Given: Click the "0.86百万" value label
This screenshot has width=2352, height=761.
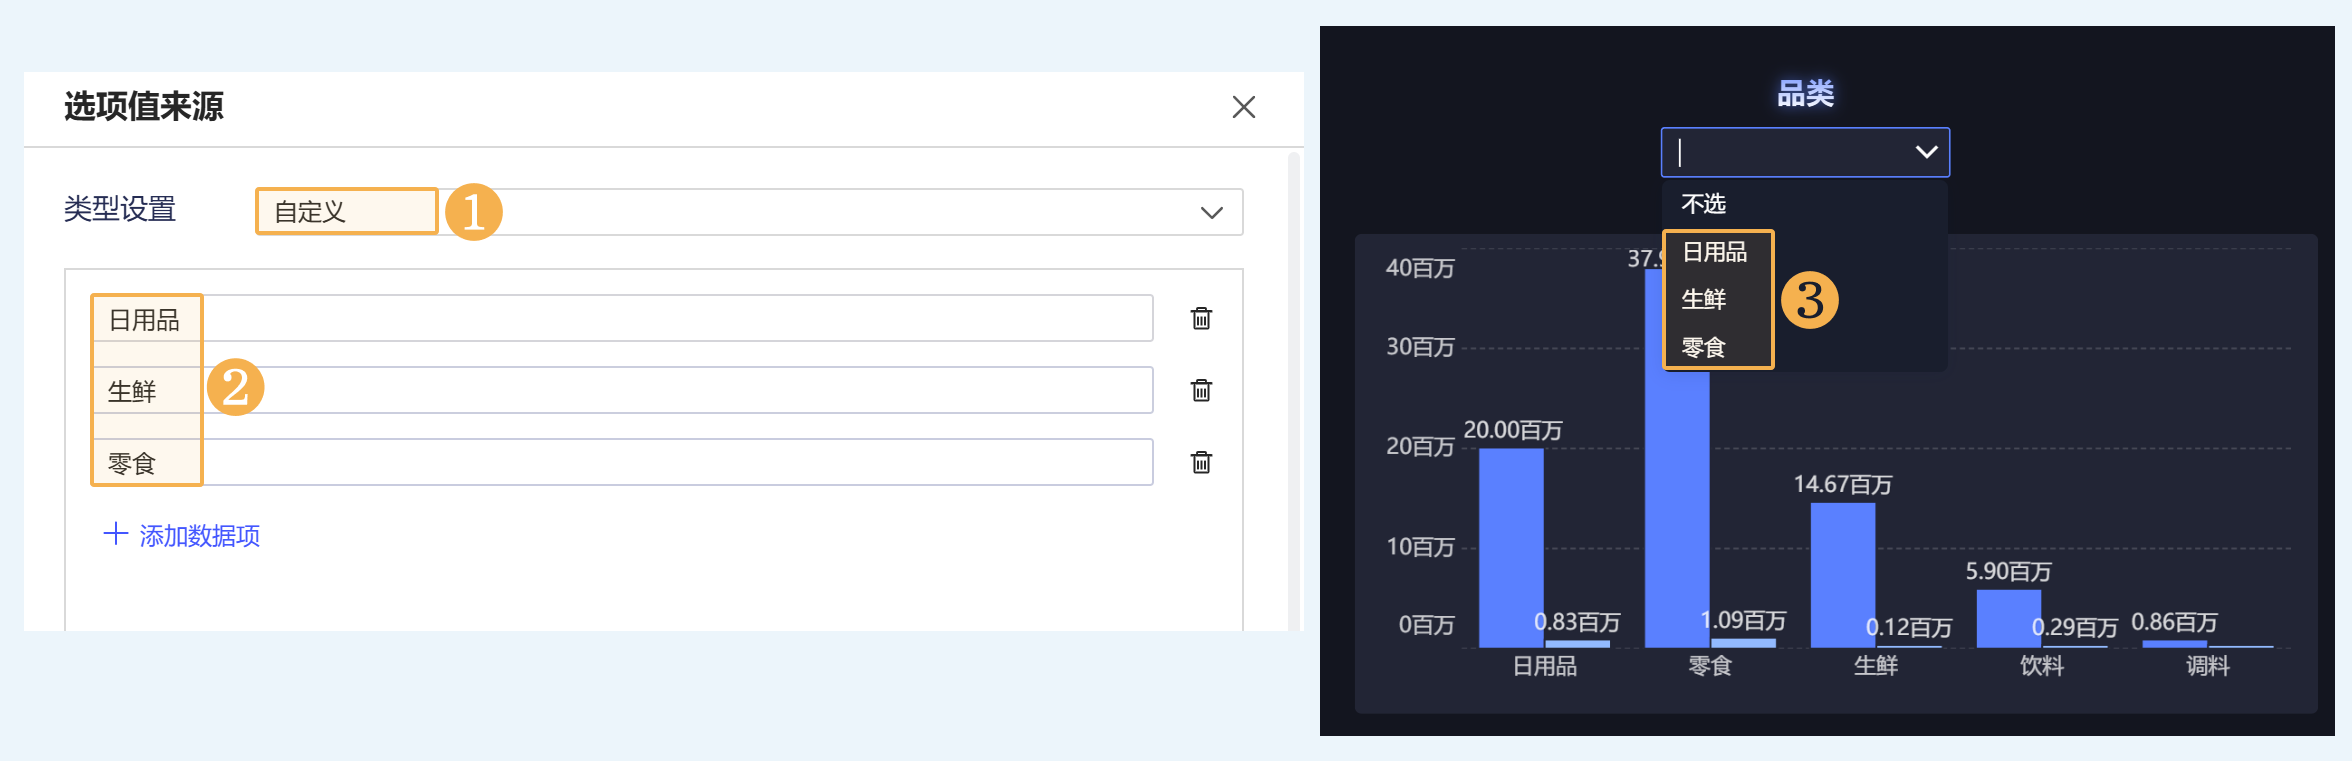Looking at the screenshot, I should click(x=2175, y=622).
